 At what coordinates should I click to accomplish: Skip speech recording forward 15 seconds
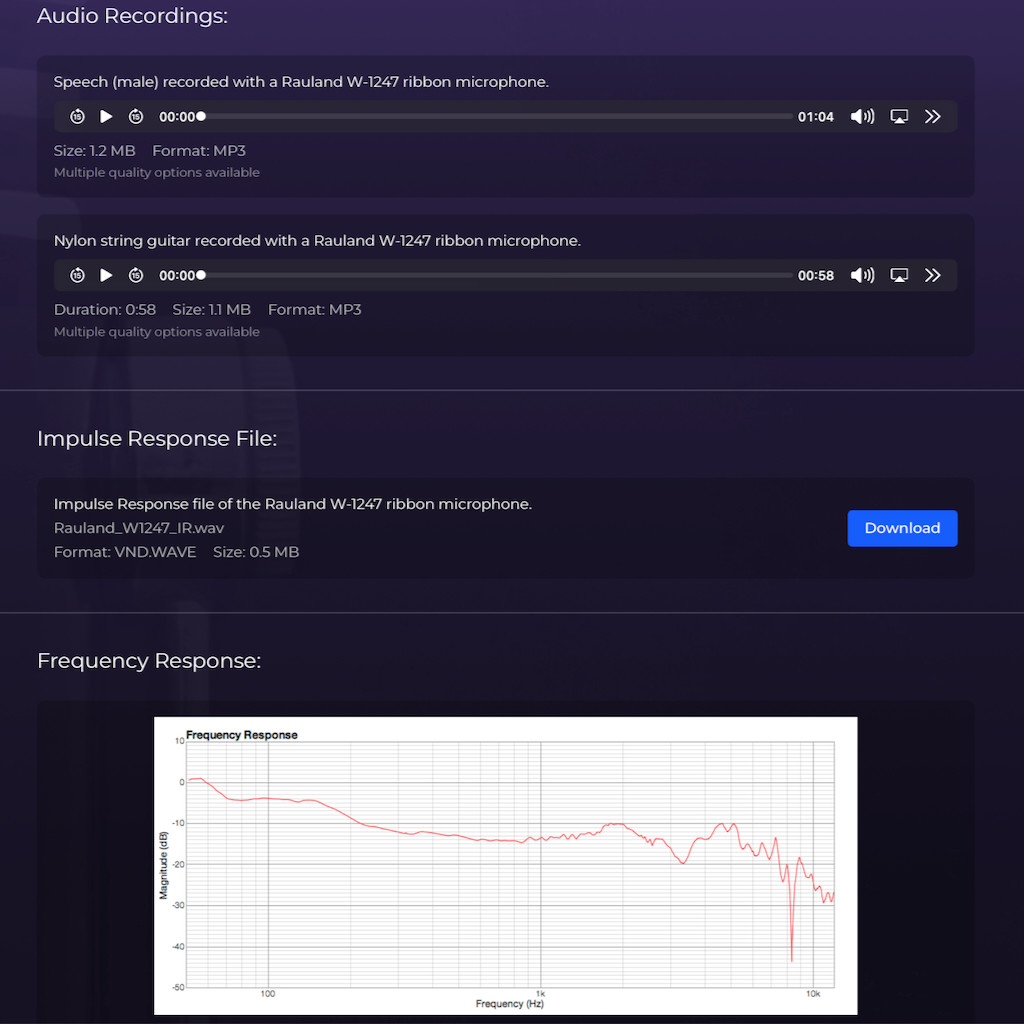(136, 117)
